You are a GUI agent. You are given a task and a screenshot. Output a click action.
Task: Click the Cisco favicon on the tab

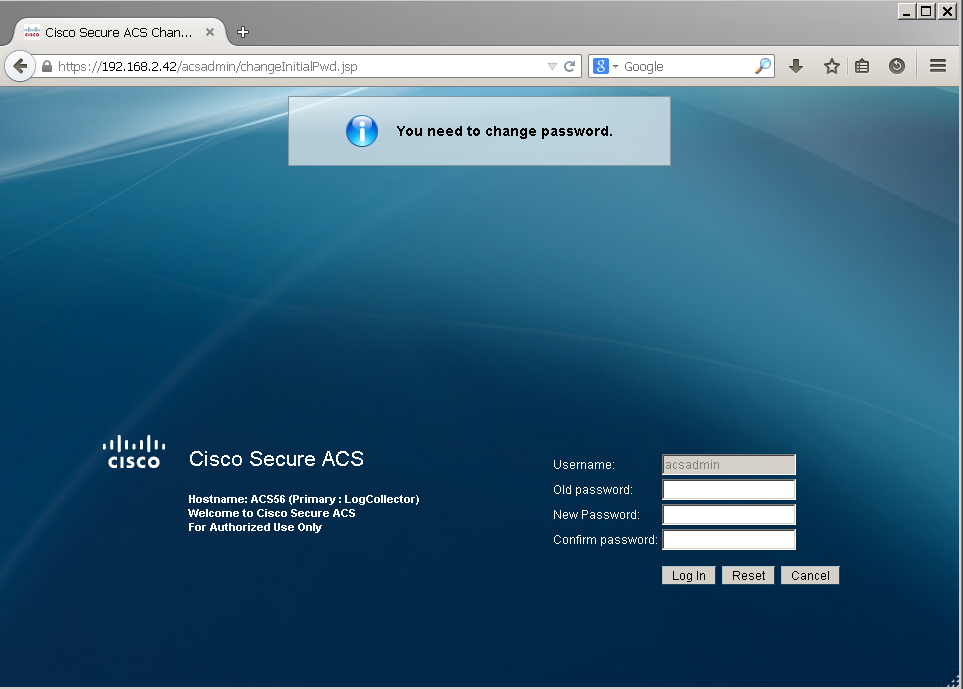(x=32, y=32)
